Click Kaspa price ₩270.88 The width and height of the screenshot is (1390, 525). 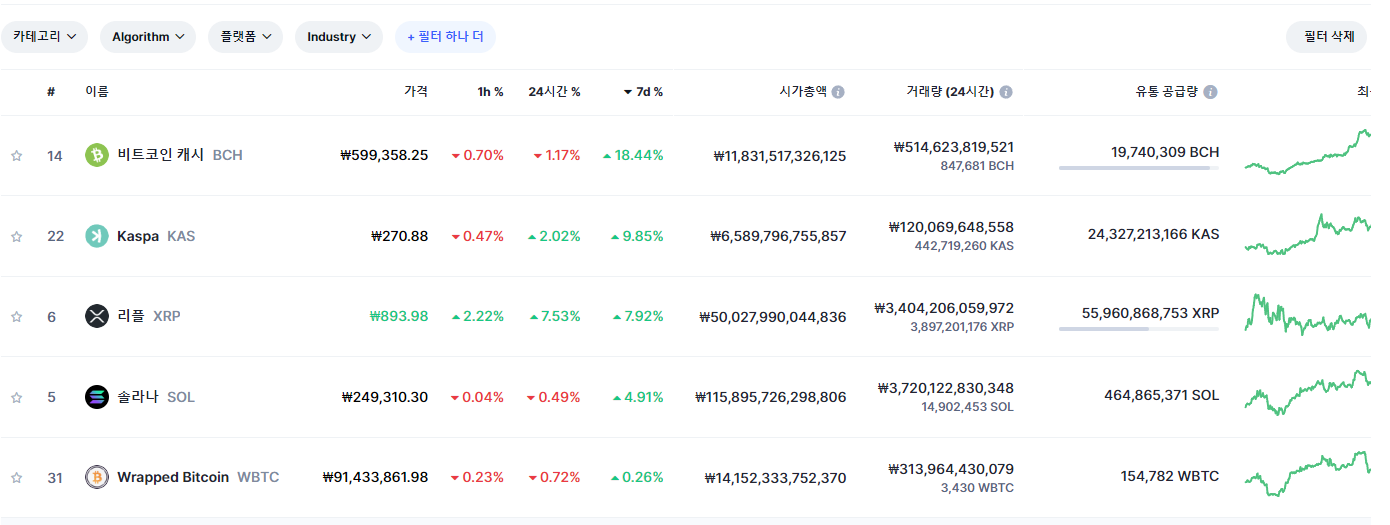coord(399,236)
